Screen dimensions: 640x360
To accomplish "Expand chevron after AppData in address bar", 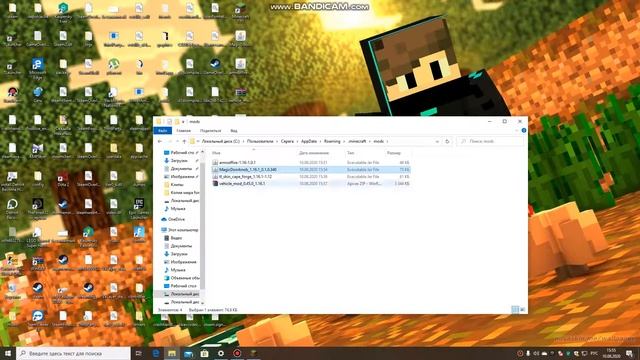I will [x=320, y=141].
